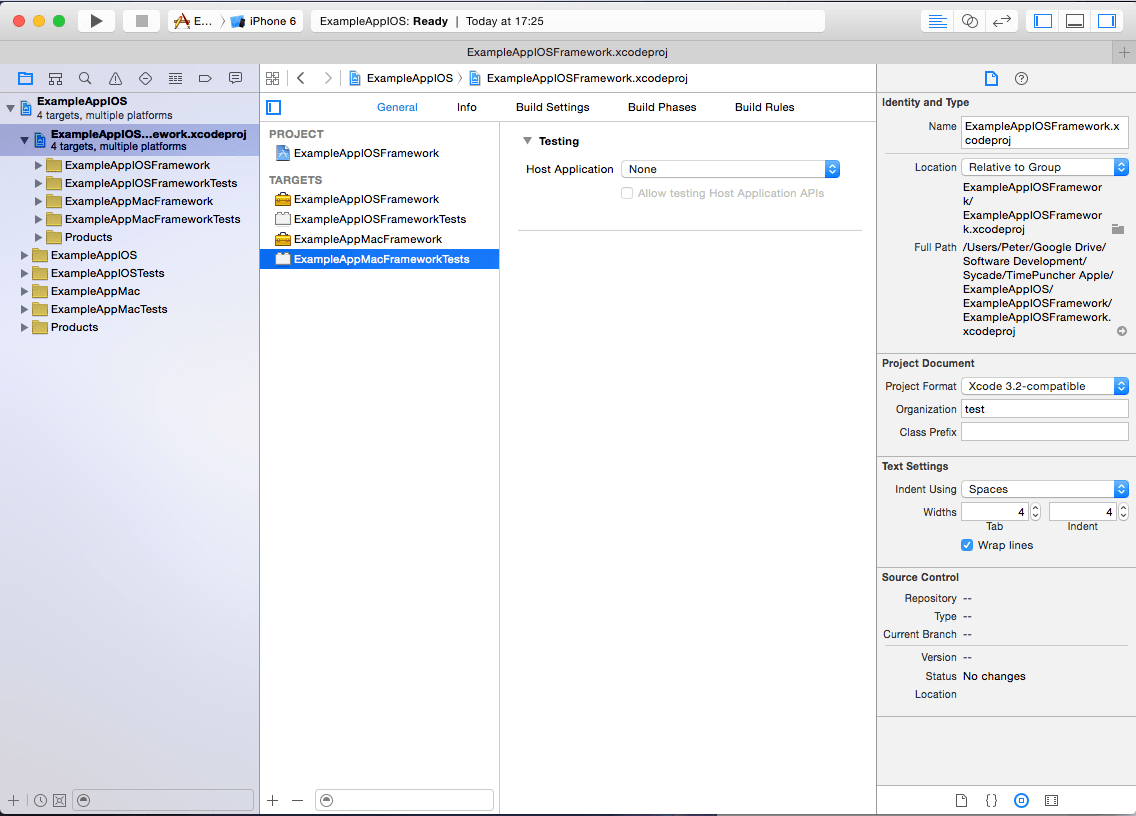Switch to the Build Rules tab
Screen dimensions: 1136x816
click(764, 107)
